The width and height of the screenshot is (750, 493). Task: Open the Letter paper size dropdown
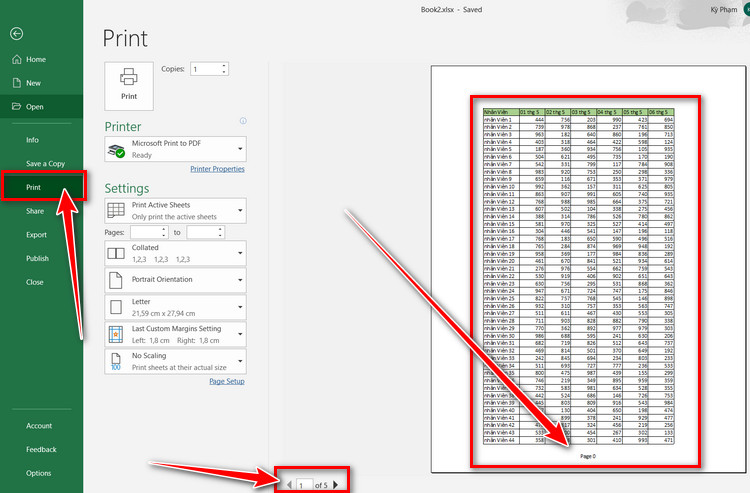[176, 307]
